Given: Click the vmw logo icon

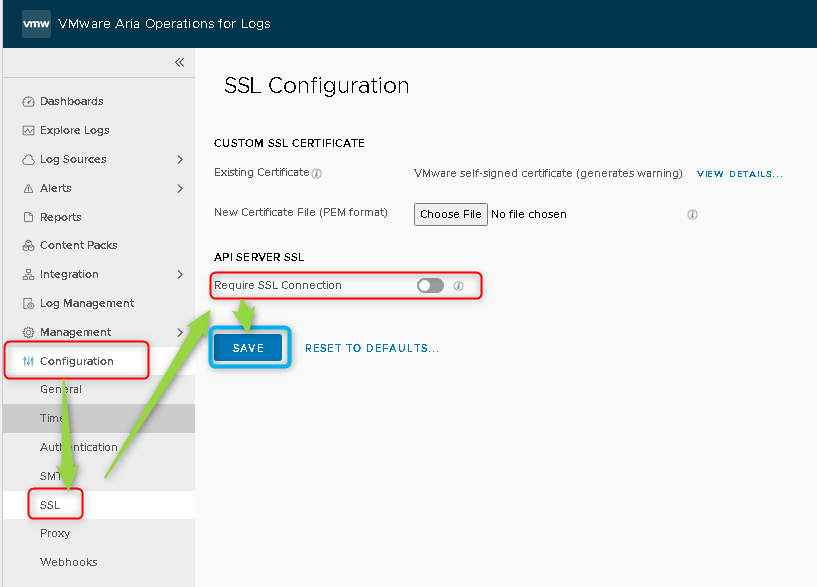Looking at the screenshot, I should click(36, 24).
